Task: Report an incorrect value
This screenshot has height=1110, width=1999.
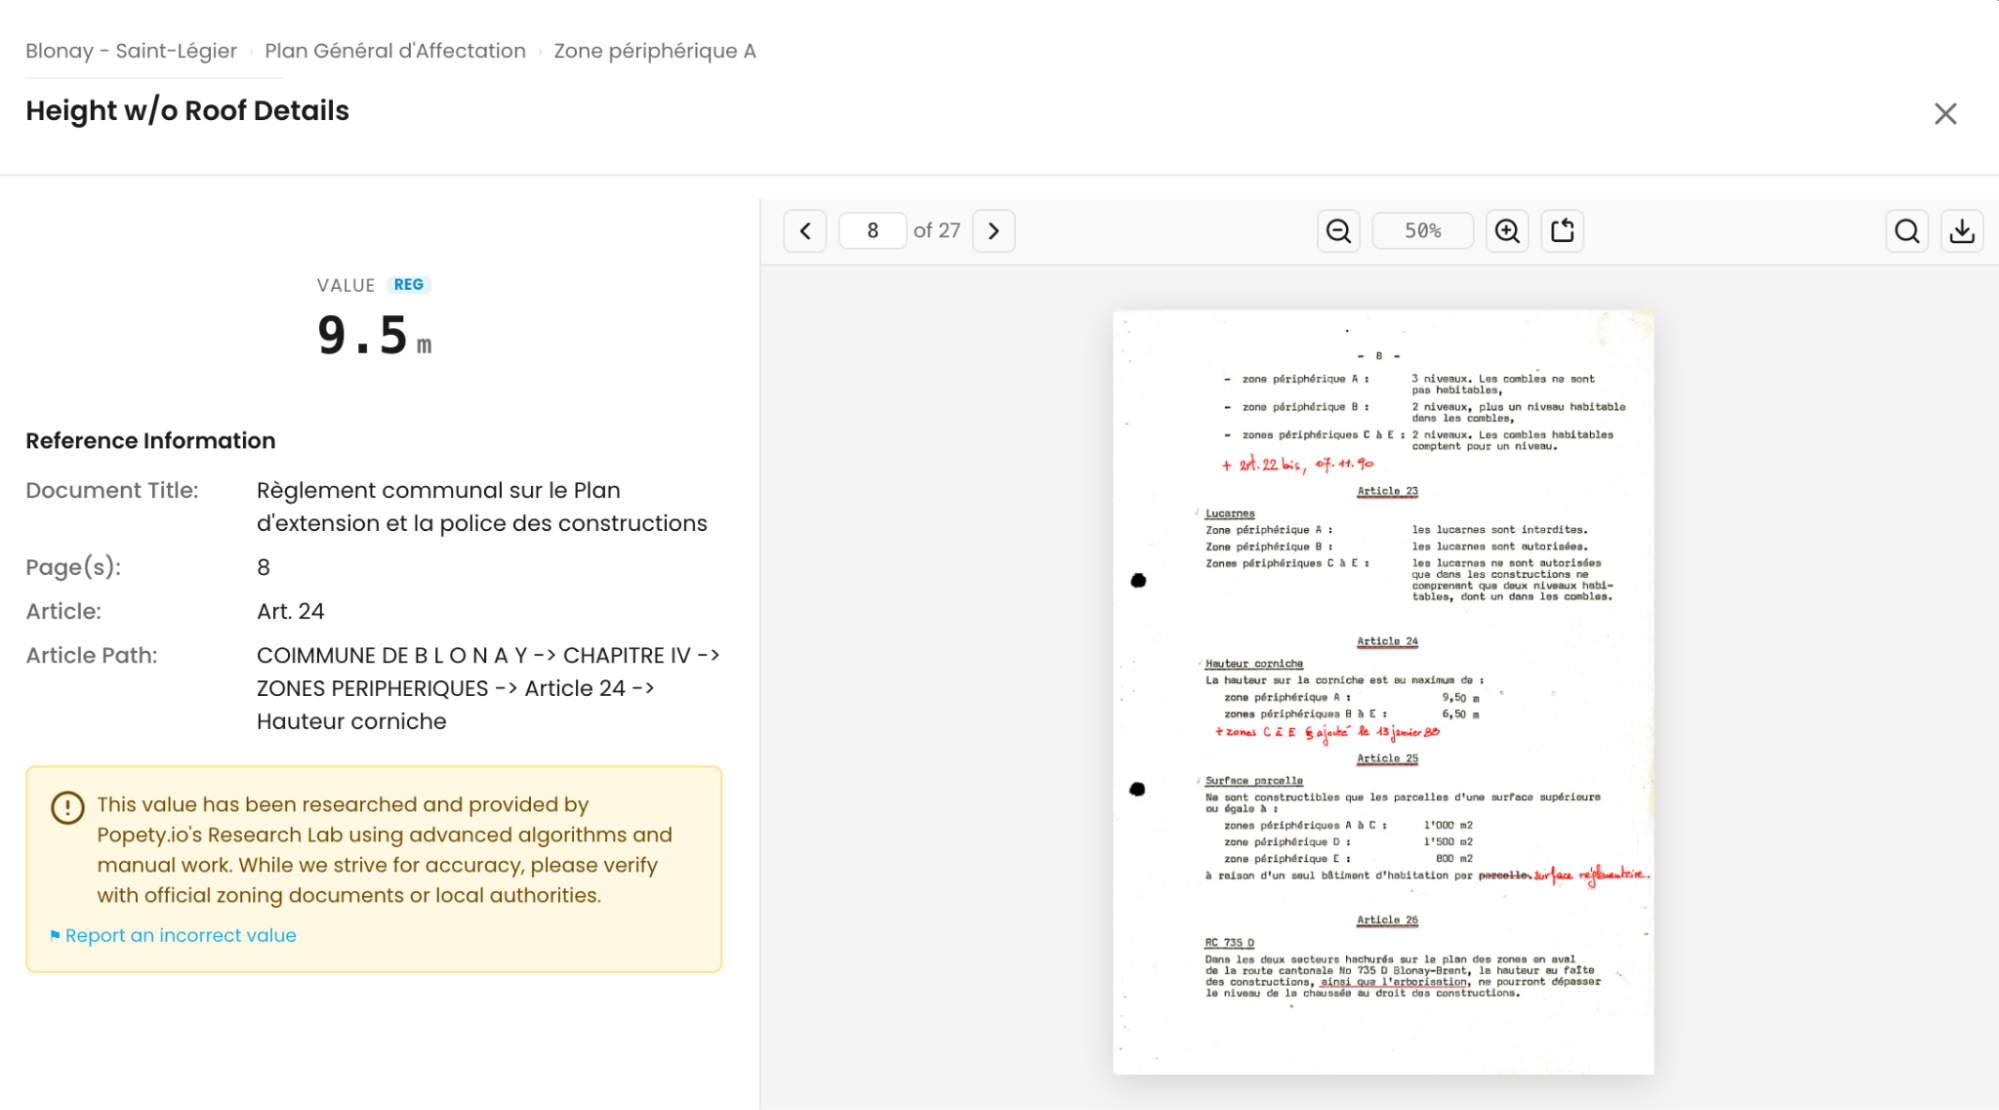Action: tap(180, 935)
